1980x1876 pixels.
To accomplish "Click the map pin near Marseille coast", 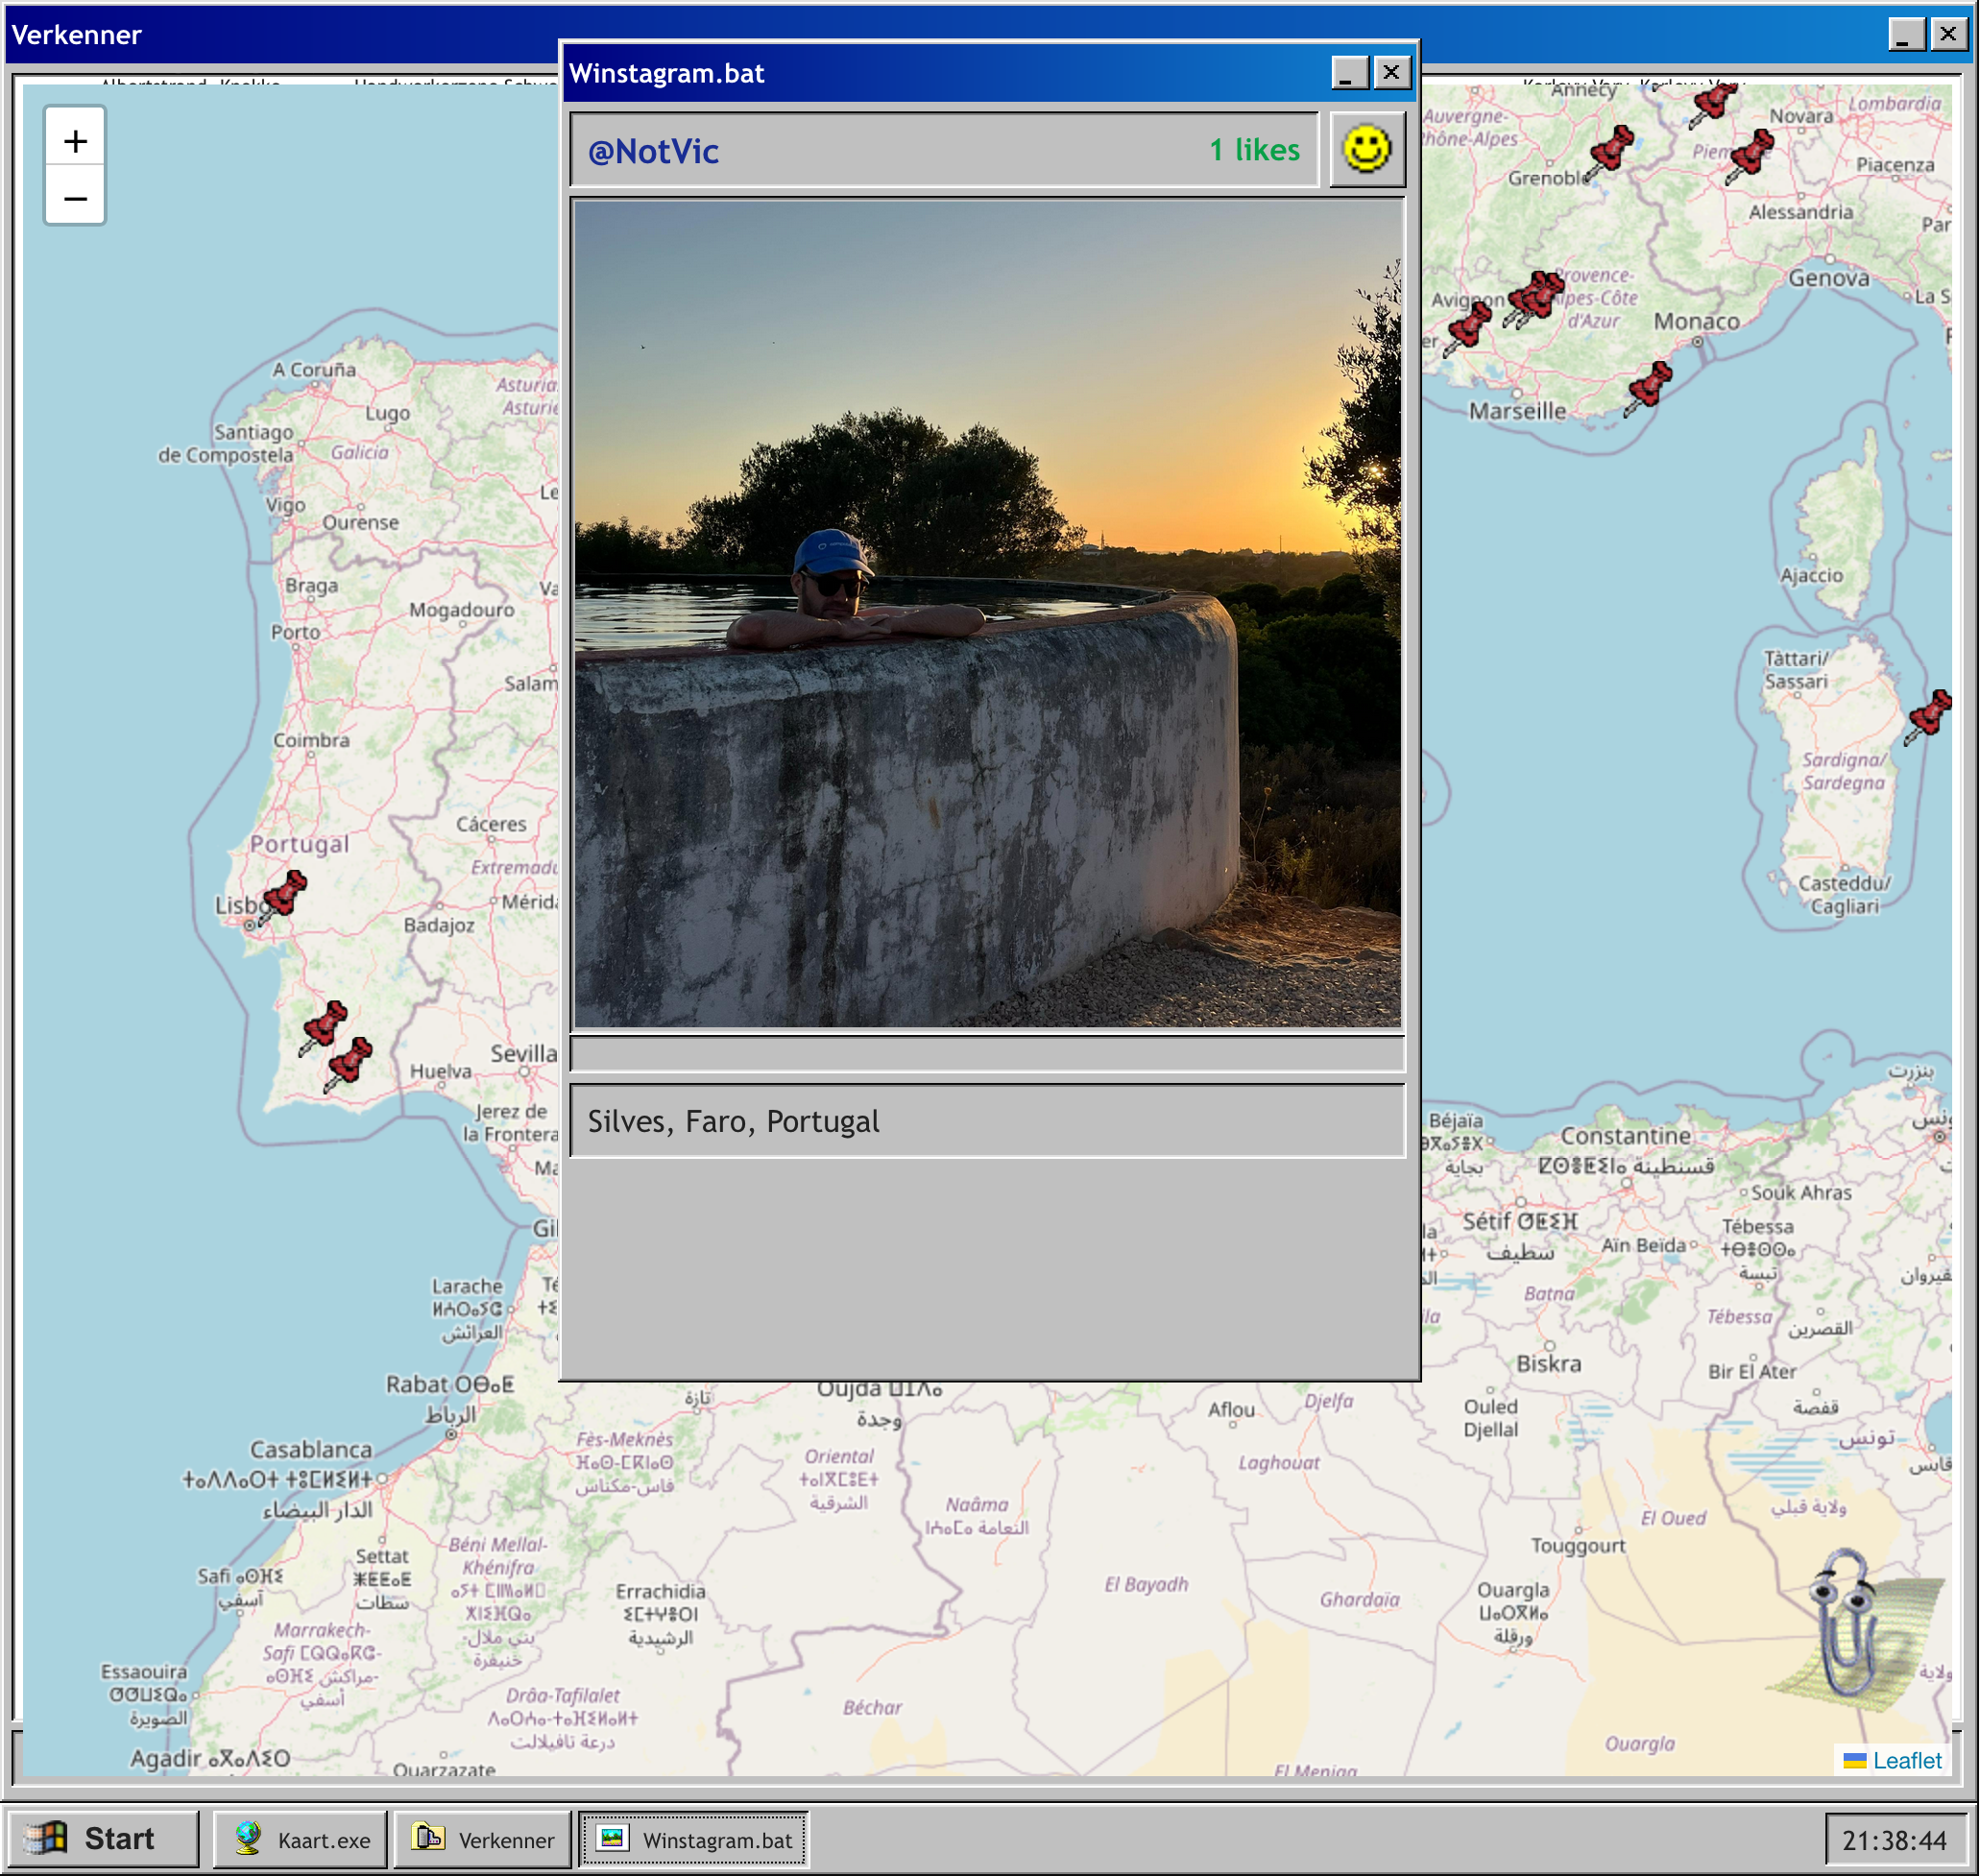I will pos(1648,386).
